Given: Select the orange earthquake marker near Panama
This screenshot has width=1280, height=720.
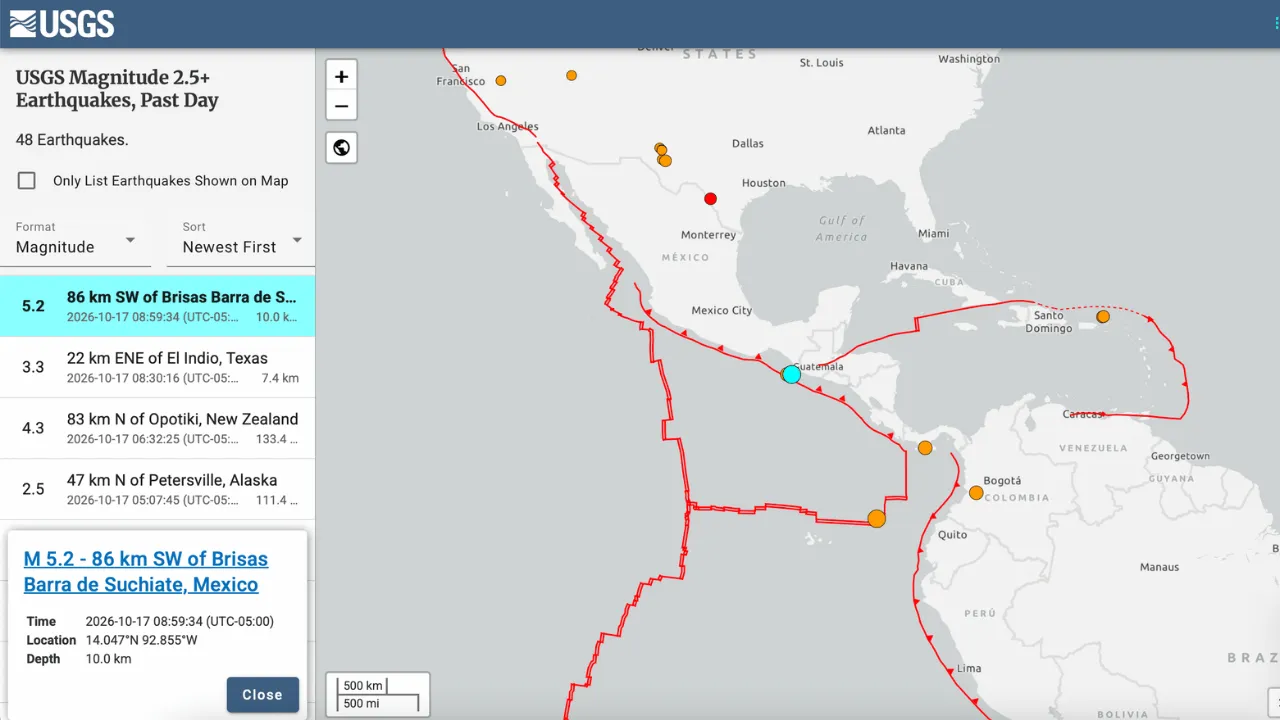Looking at the screenshot, I should coord(925,447).
